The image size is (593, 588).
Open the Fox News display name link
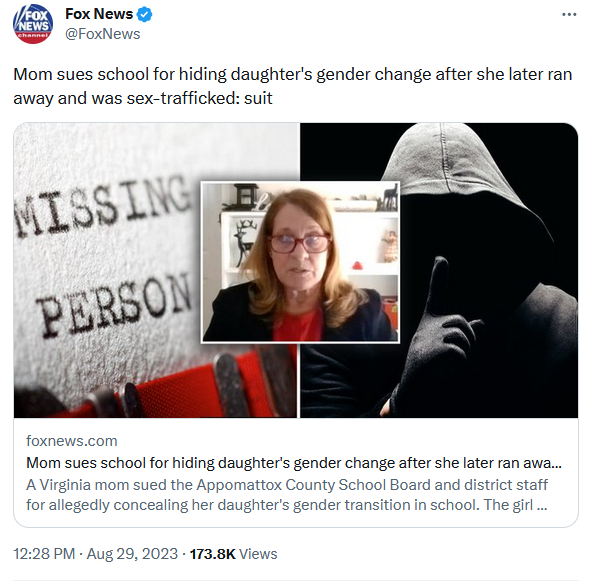coord(99,14)
